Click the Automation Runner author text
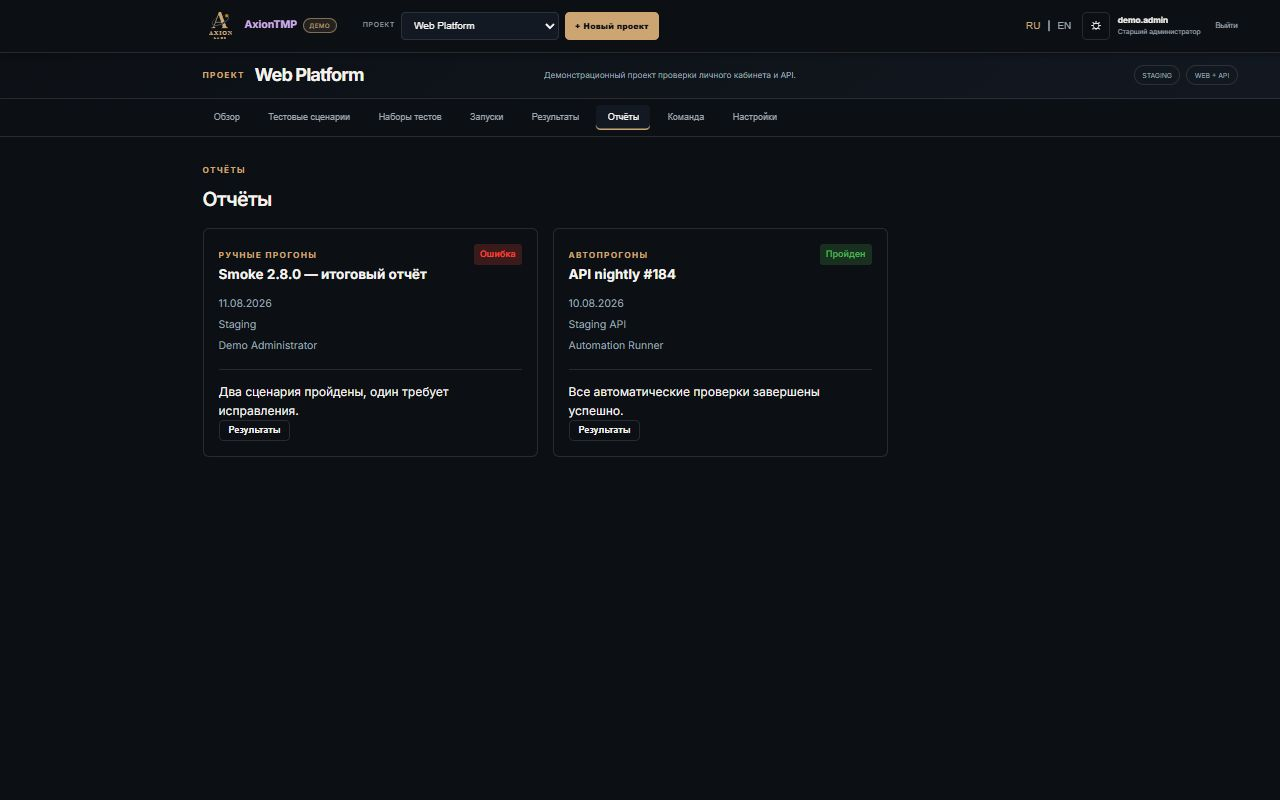This screenshot has width=1280, height=800. tap(616, 345)
